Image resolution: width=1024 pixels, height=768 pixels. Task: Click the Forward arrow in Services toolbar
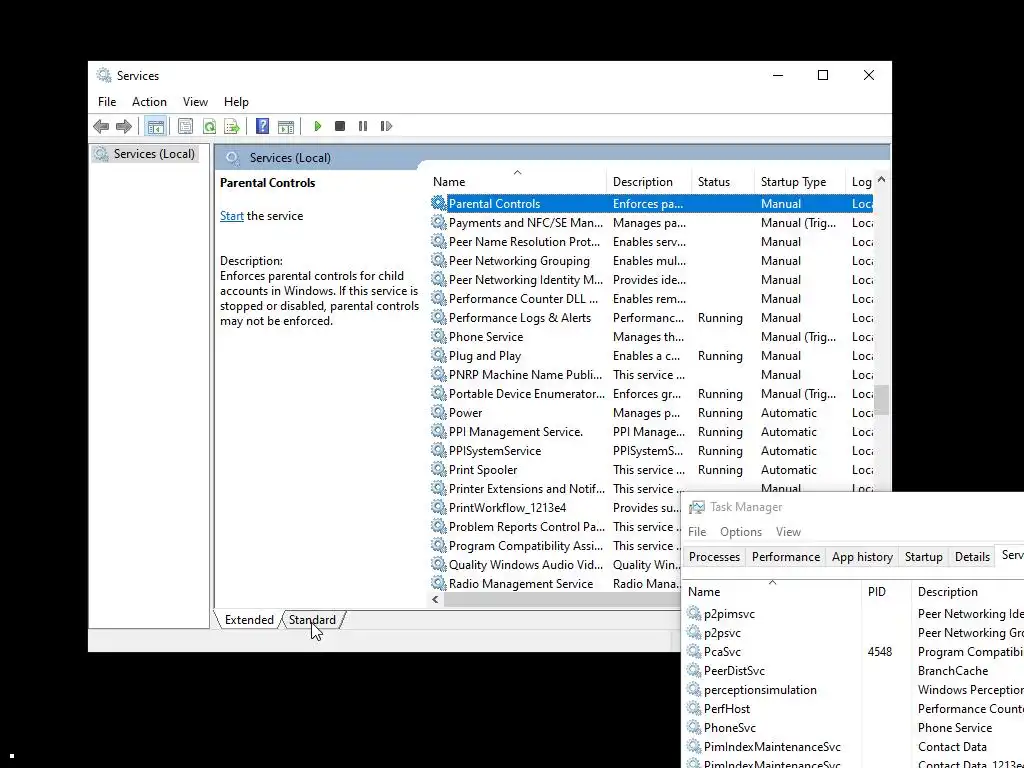(x=123, y=126)
